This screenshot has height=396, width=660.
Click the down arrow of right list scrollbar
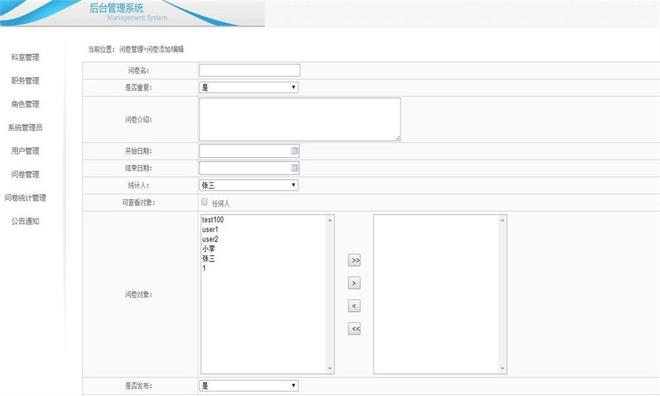[502, 369]
